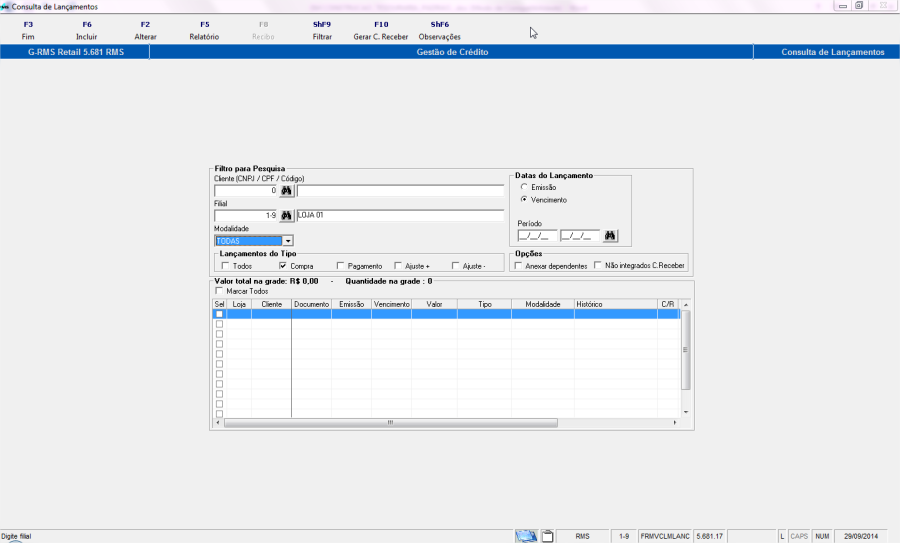Click the grid horizontal scrollbar thumb
Image resolution: width=900 pixels, height=543 pixels.
pos(390,422)
